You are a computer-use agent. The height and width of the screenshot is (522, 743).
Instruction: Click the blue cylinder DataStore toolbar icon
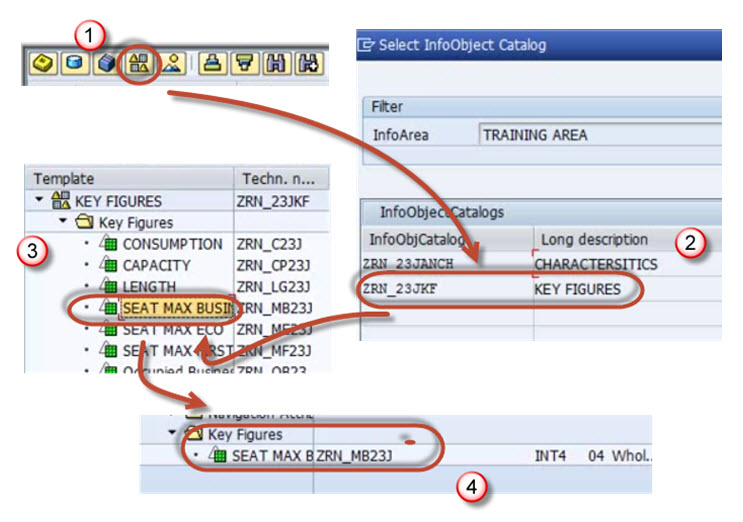[x=75, y=63]
